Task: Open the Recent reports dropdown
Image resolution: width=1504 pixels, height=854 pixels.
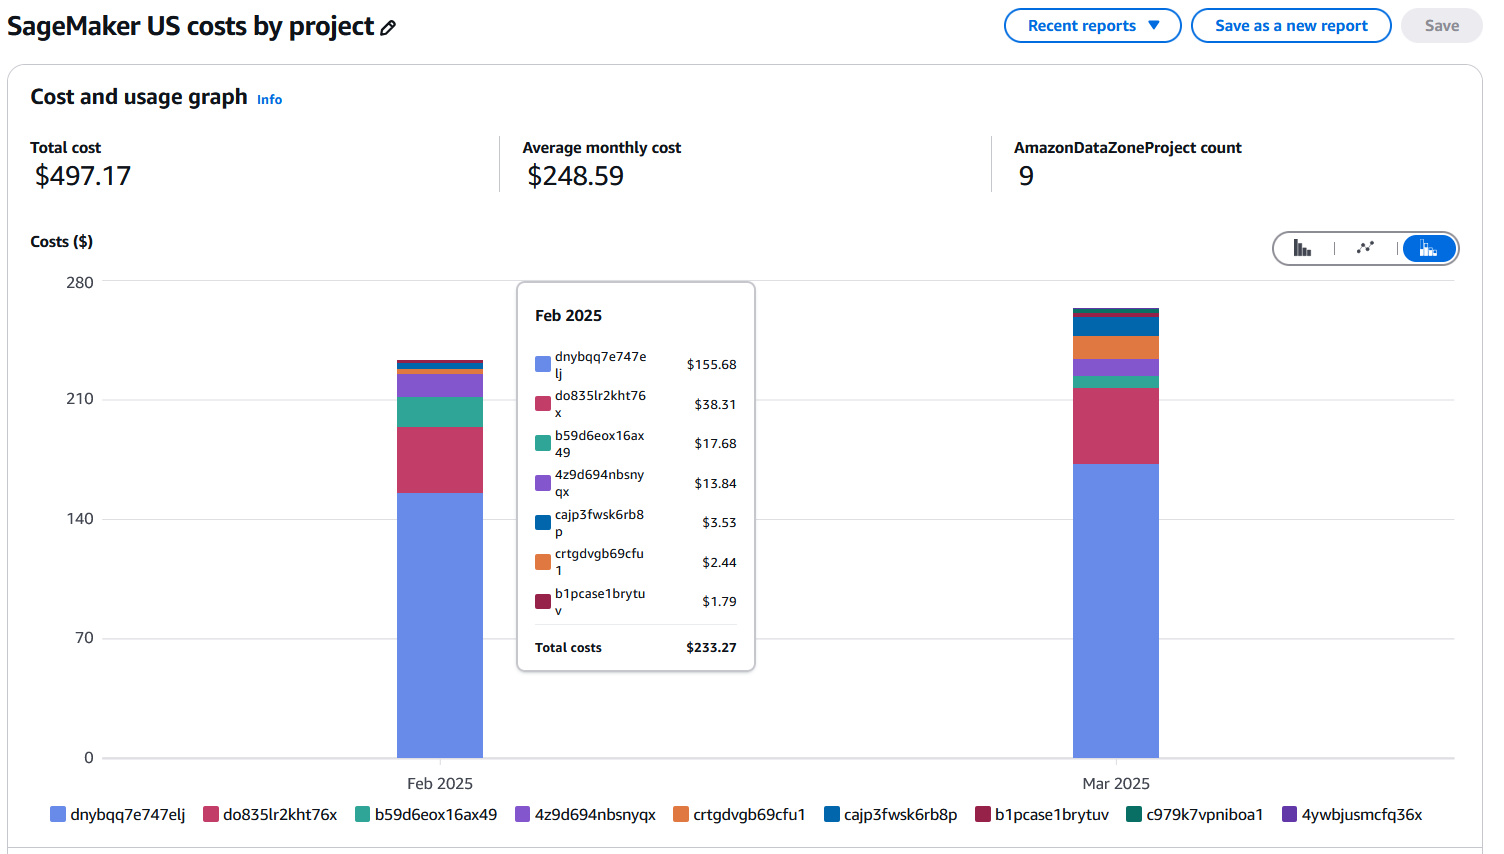Action: (1092, 26)
